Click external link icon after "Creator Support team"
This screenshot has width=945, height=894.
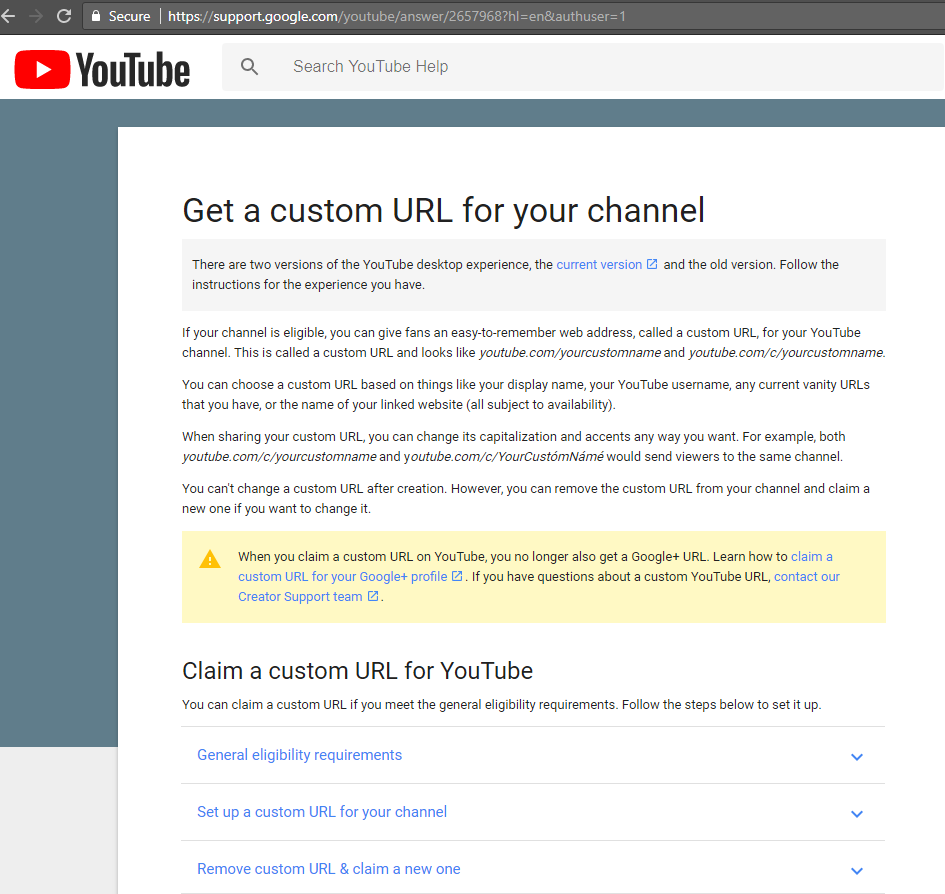coord(373,597)
